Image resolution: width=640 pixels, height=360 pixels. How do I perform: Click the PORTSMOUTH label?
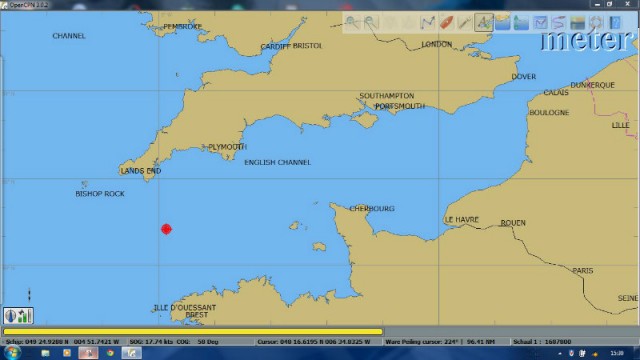(400, 106)
